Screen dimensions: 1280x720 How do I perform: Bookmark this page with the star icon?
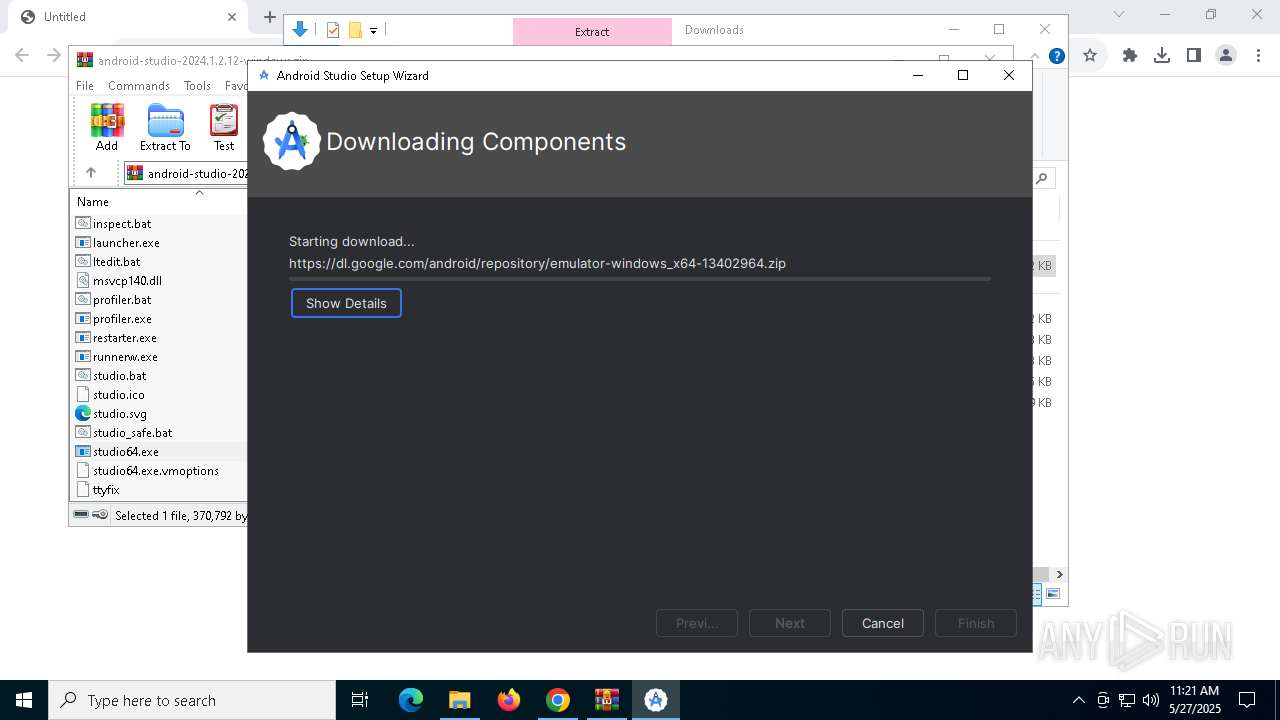point(1090,56)
